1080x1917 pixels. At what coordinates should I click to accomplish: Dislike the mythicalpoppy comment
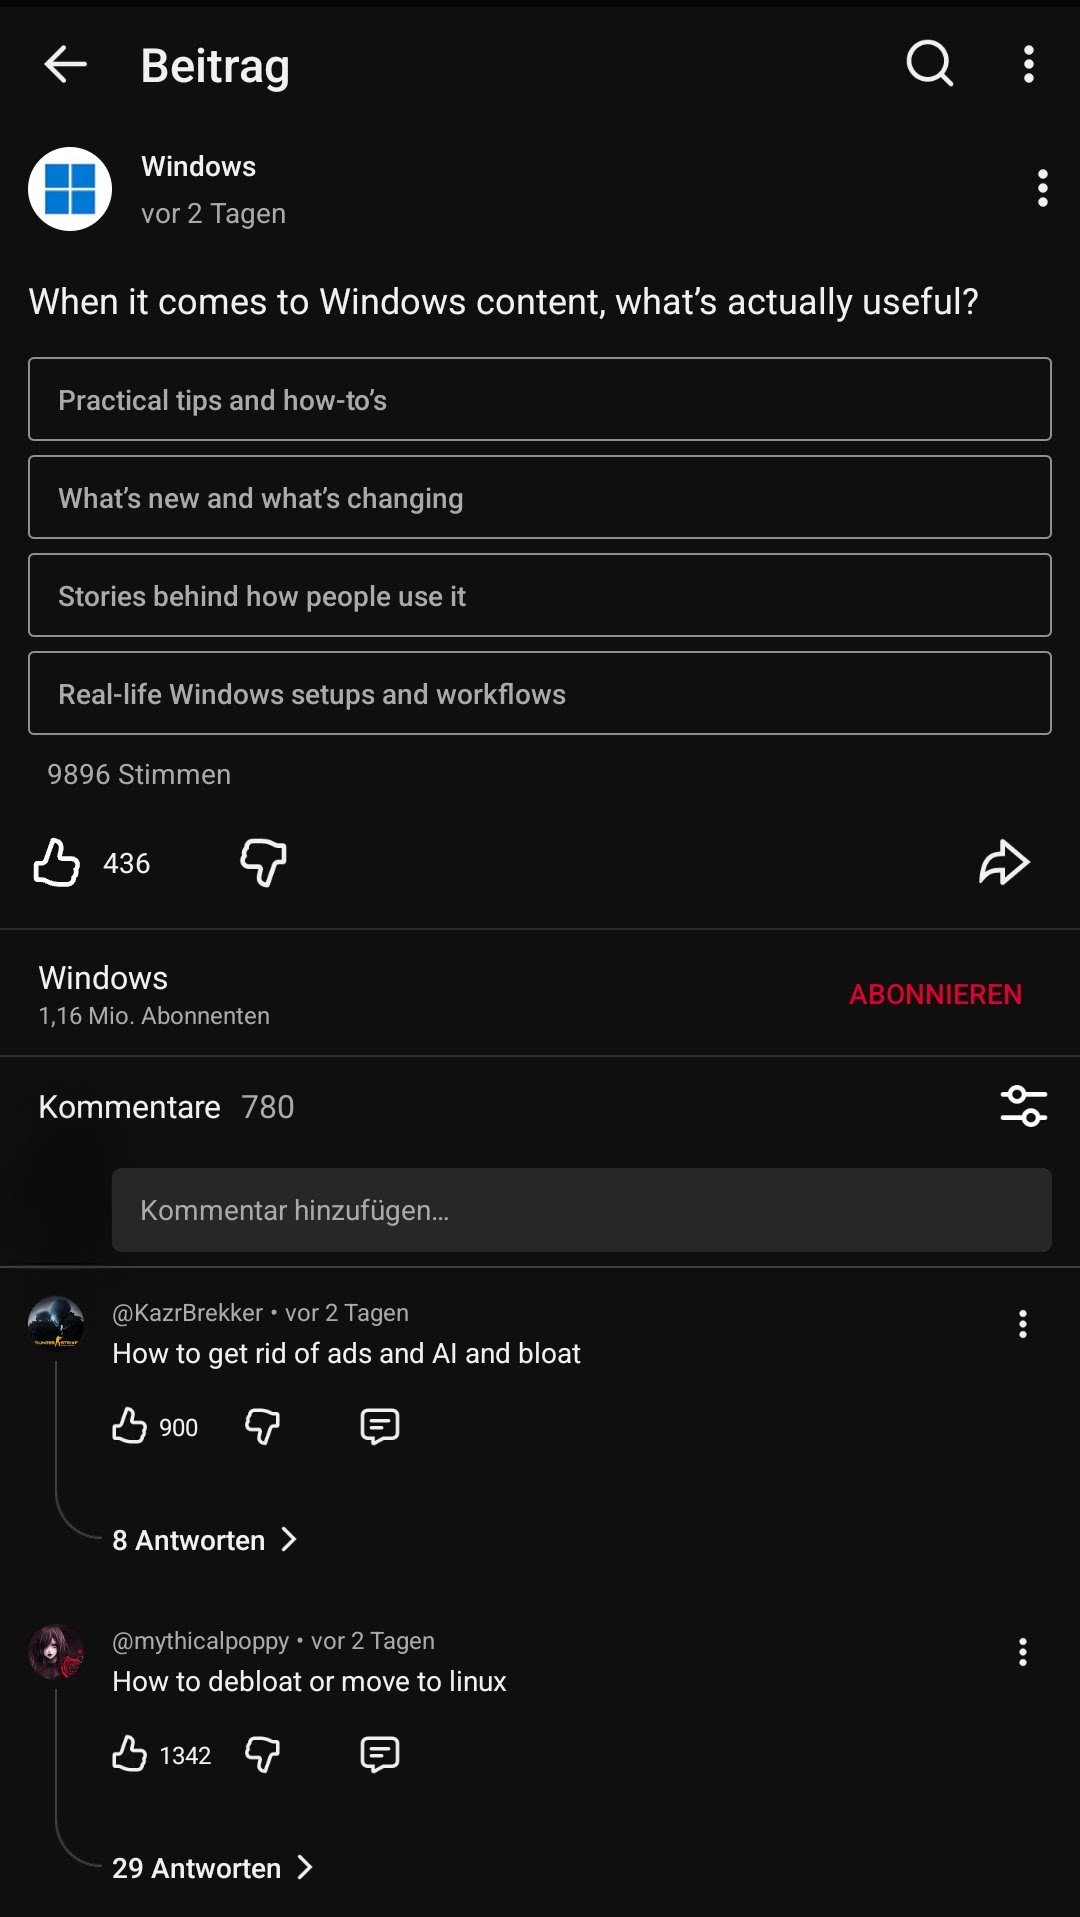262,1754
